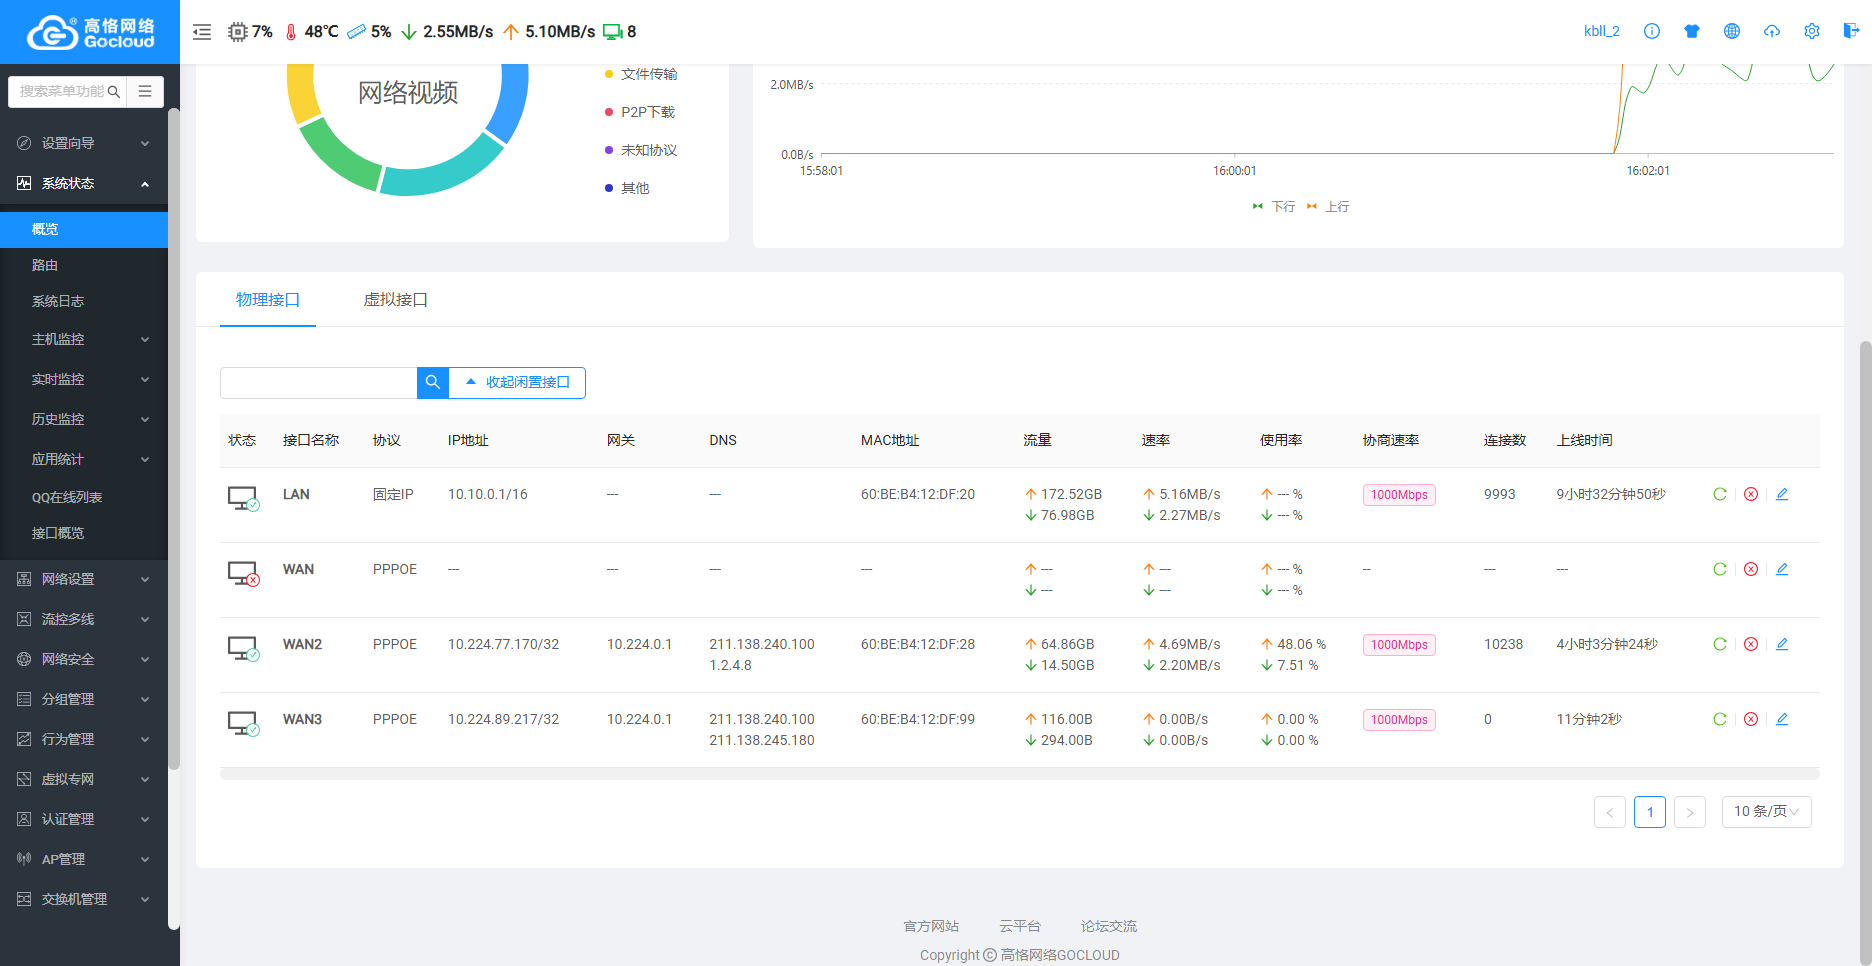Click the red disconnect icon for WAN2

coord(1751,644)
